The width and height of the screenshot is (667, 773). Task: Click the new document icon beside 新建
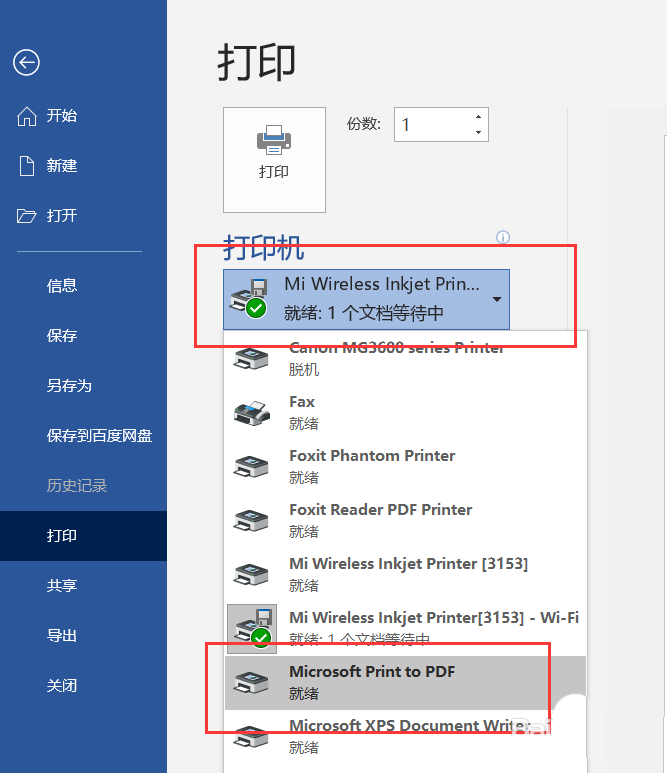pyautogui.click(x=27, y=166)
